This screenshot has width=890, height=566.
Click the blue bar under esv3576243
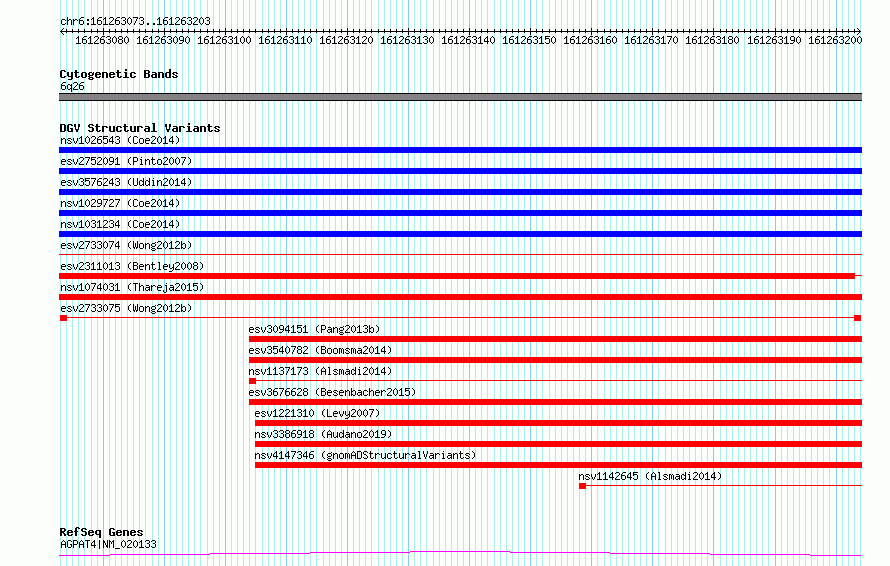pyautogui.click(x=460, y=192)
